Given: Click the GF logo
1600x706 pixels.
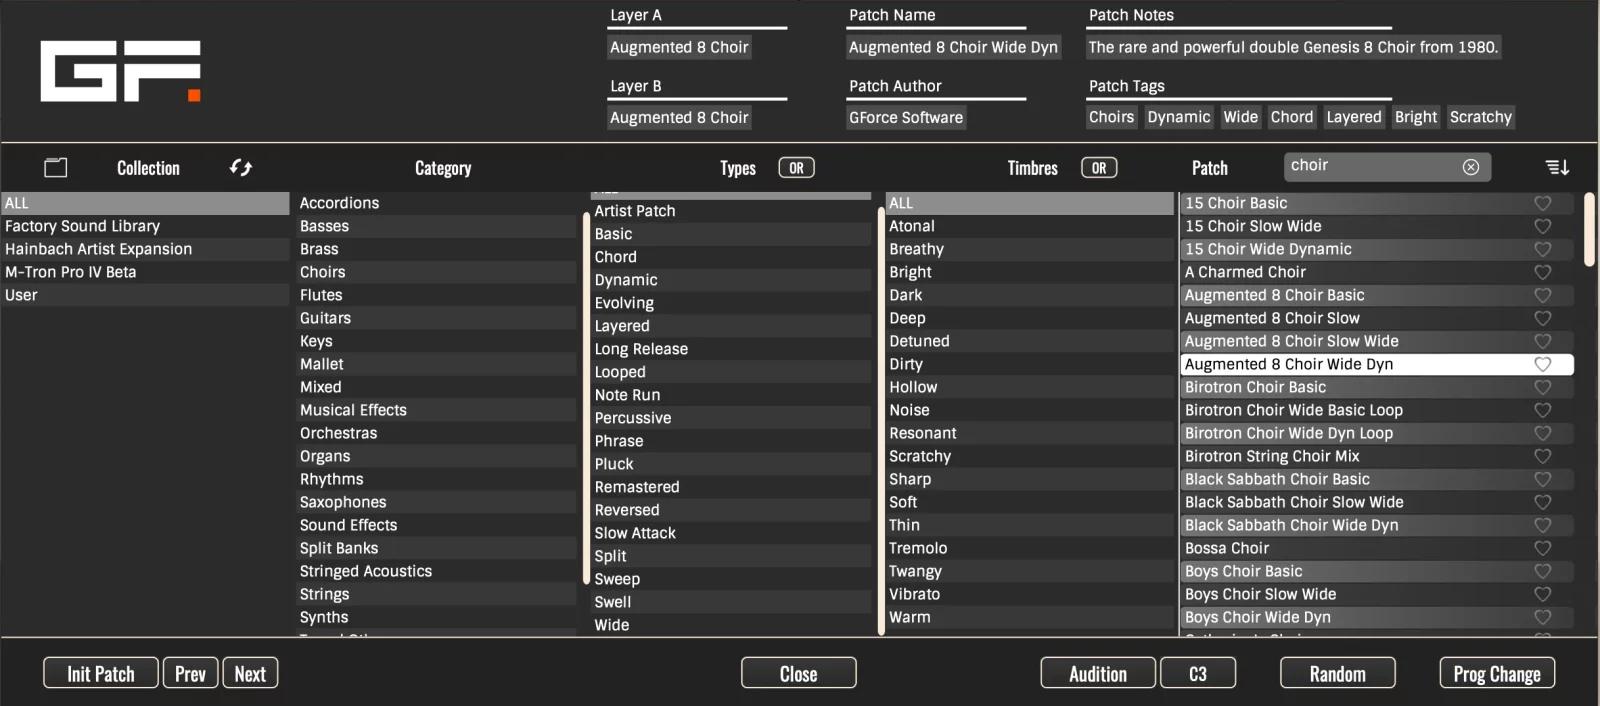Looking at the screenshot, I should click(x=120, y=71).
